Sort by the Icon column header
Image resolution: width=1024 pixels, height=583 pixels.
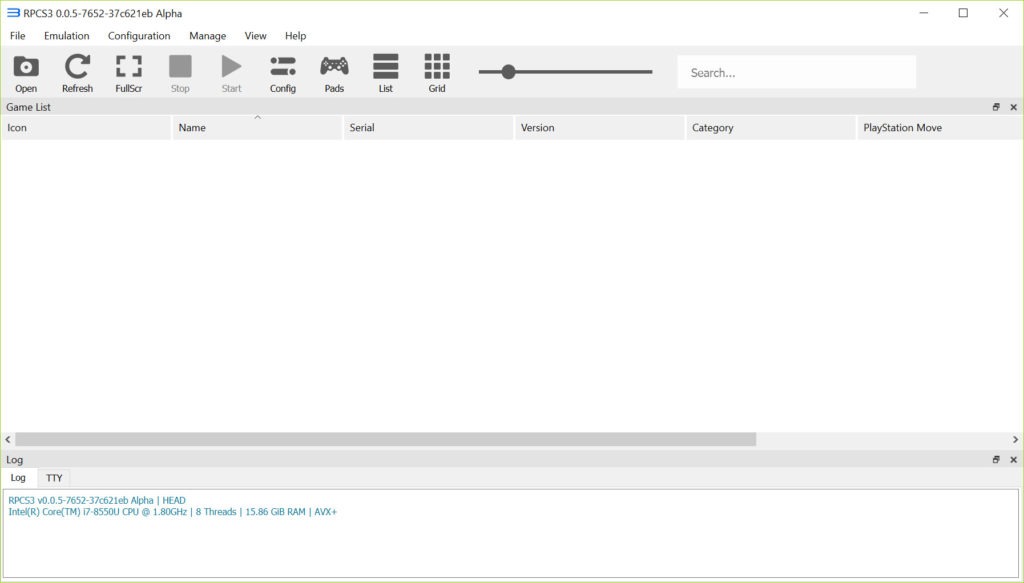[x=86, y=127]
